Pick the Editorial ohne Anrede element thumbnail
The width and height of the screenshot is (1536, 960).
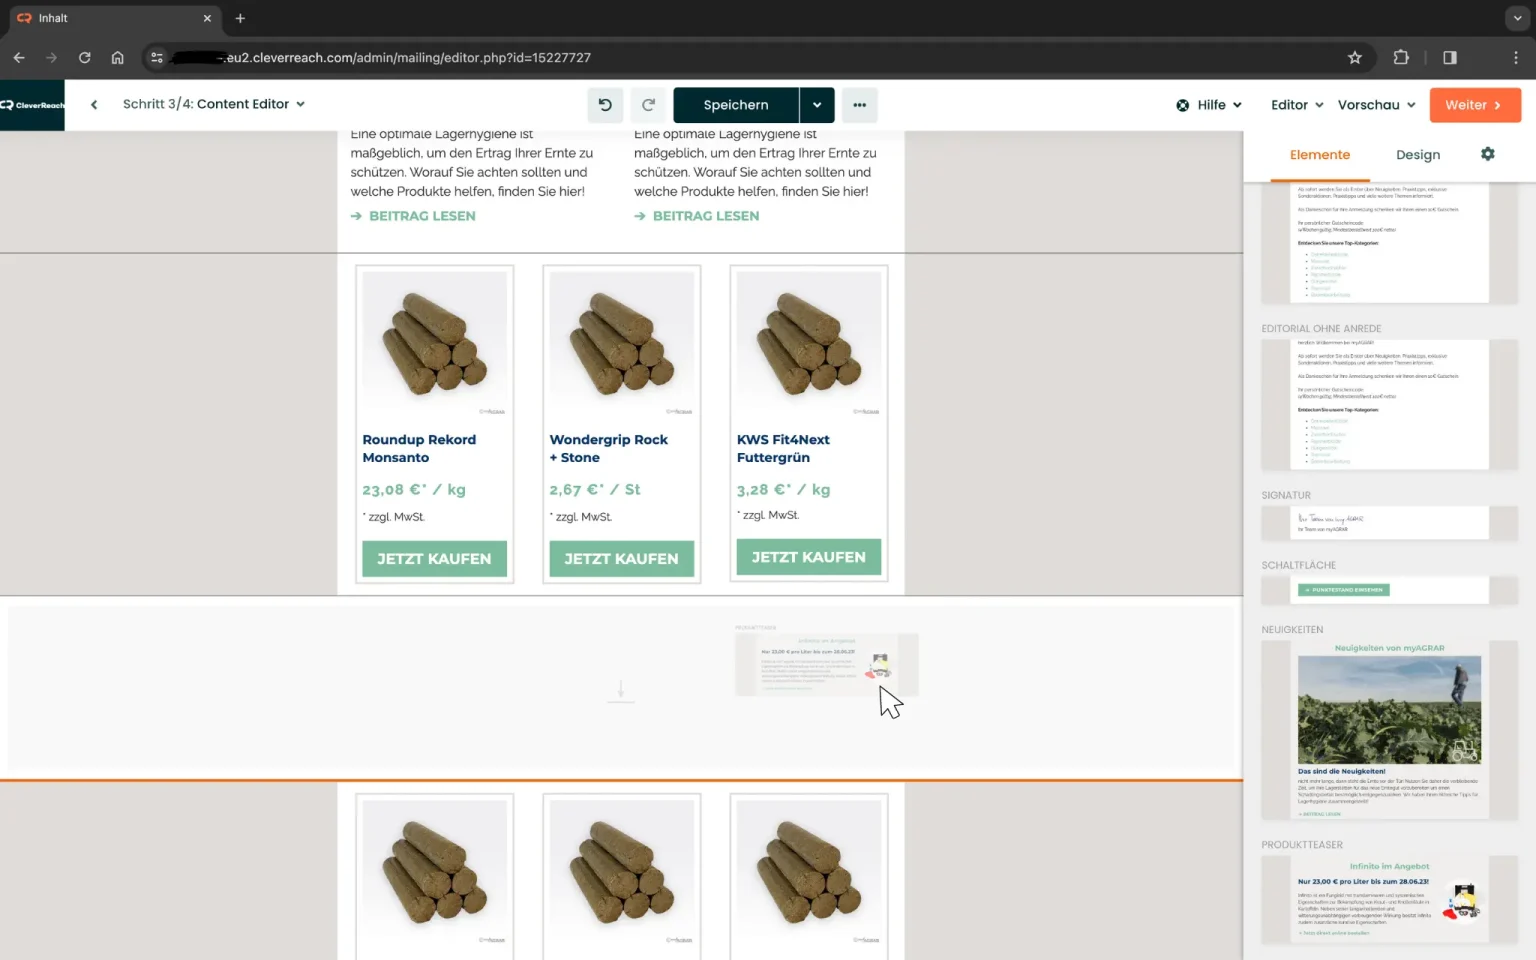coord(1389,404)
